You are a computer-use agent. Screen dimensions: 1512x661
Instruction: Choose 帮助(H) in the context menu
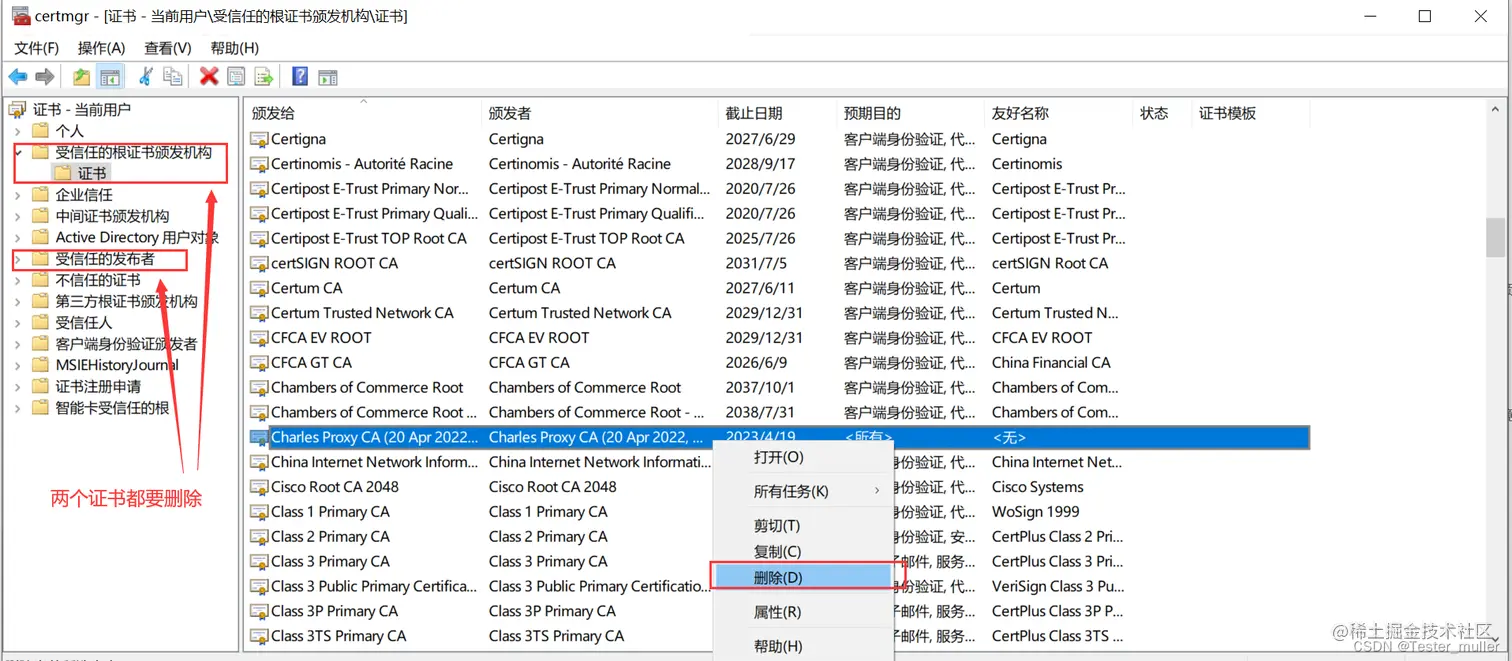click(802, 646)
